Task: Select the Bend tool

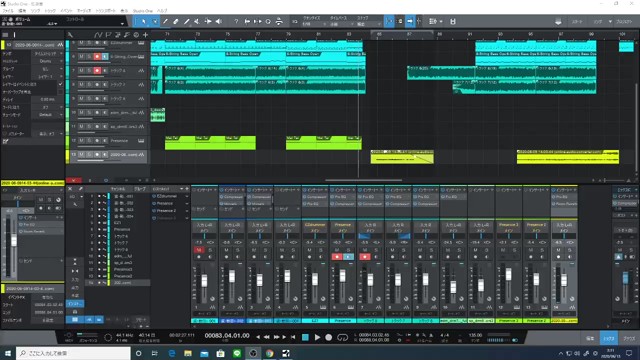Action: click(208, 22)
